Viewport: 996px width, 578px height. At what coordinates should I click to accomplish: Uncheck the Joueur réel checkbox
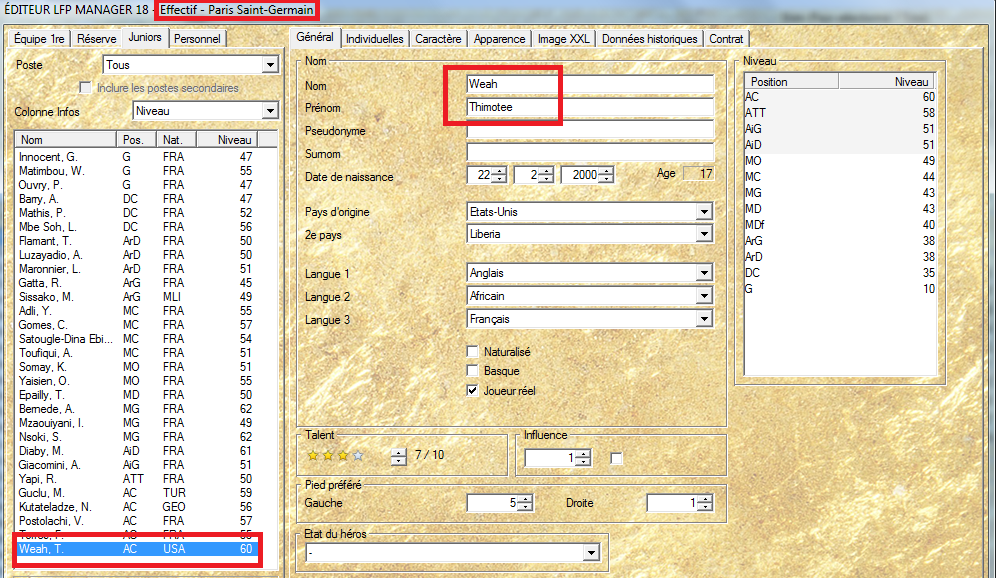pos(472,391)
